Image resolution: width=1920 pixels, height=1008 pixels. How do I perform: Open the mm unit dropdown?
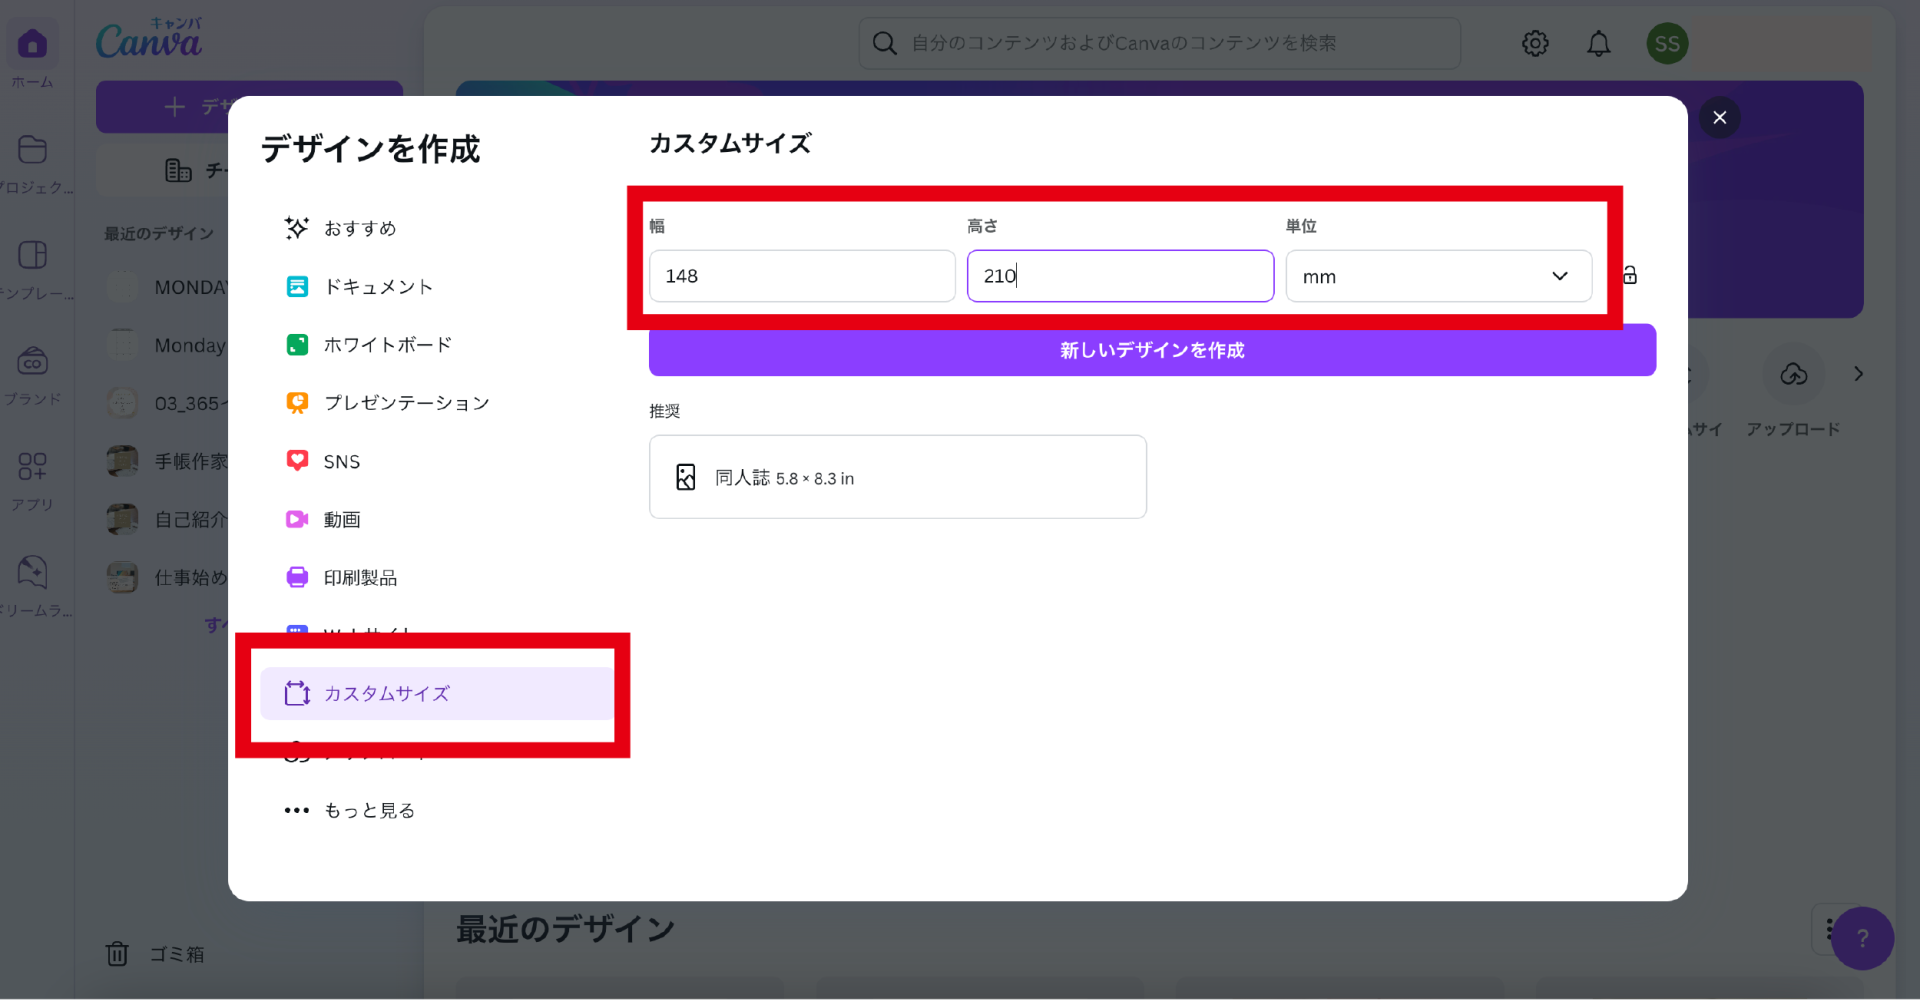1438,277
